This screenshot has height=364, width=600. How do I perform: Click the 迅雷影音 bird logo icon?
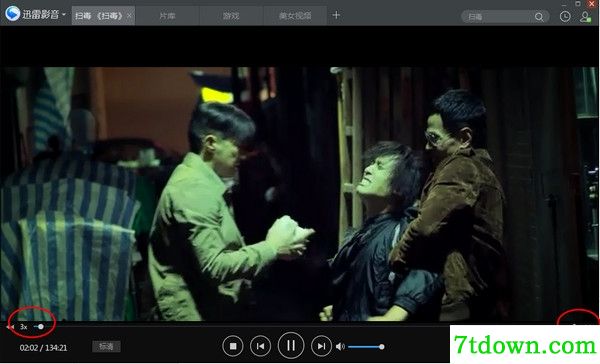12,14
